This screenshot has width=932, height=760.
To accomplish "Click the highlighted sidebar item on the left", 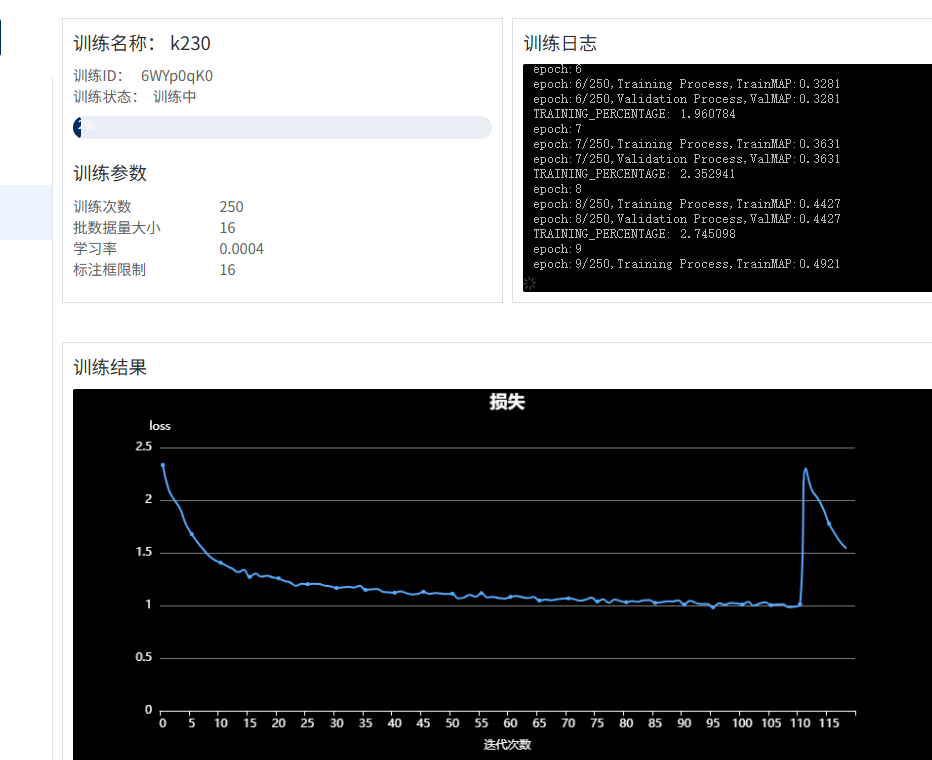I will pos(26,212).
